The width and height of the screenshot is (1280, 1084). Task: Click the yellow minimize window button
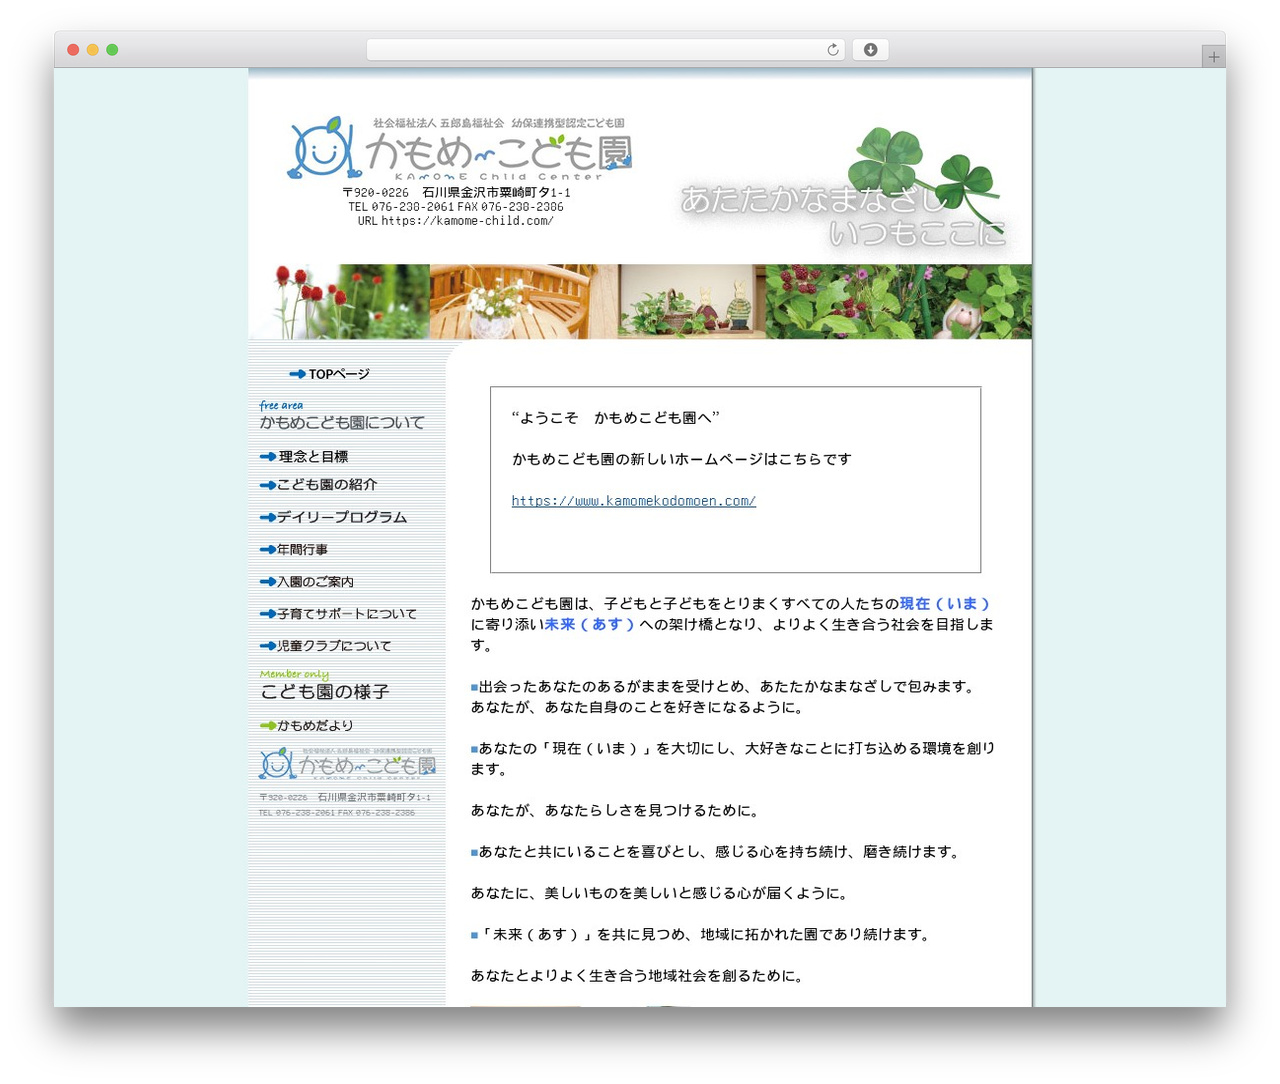(92, 50)
